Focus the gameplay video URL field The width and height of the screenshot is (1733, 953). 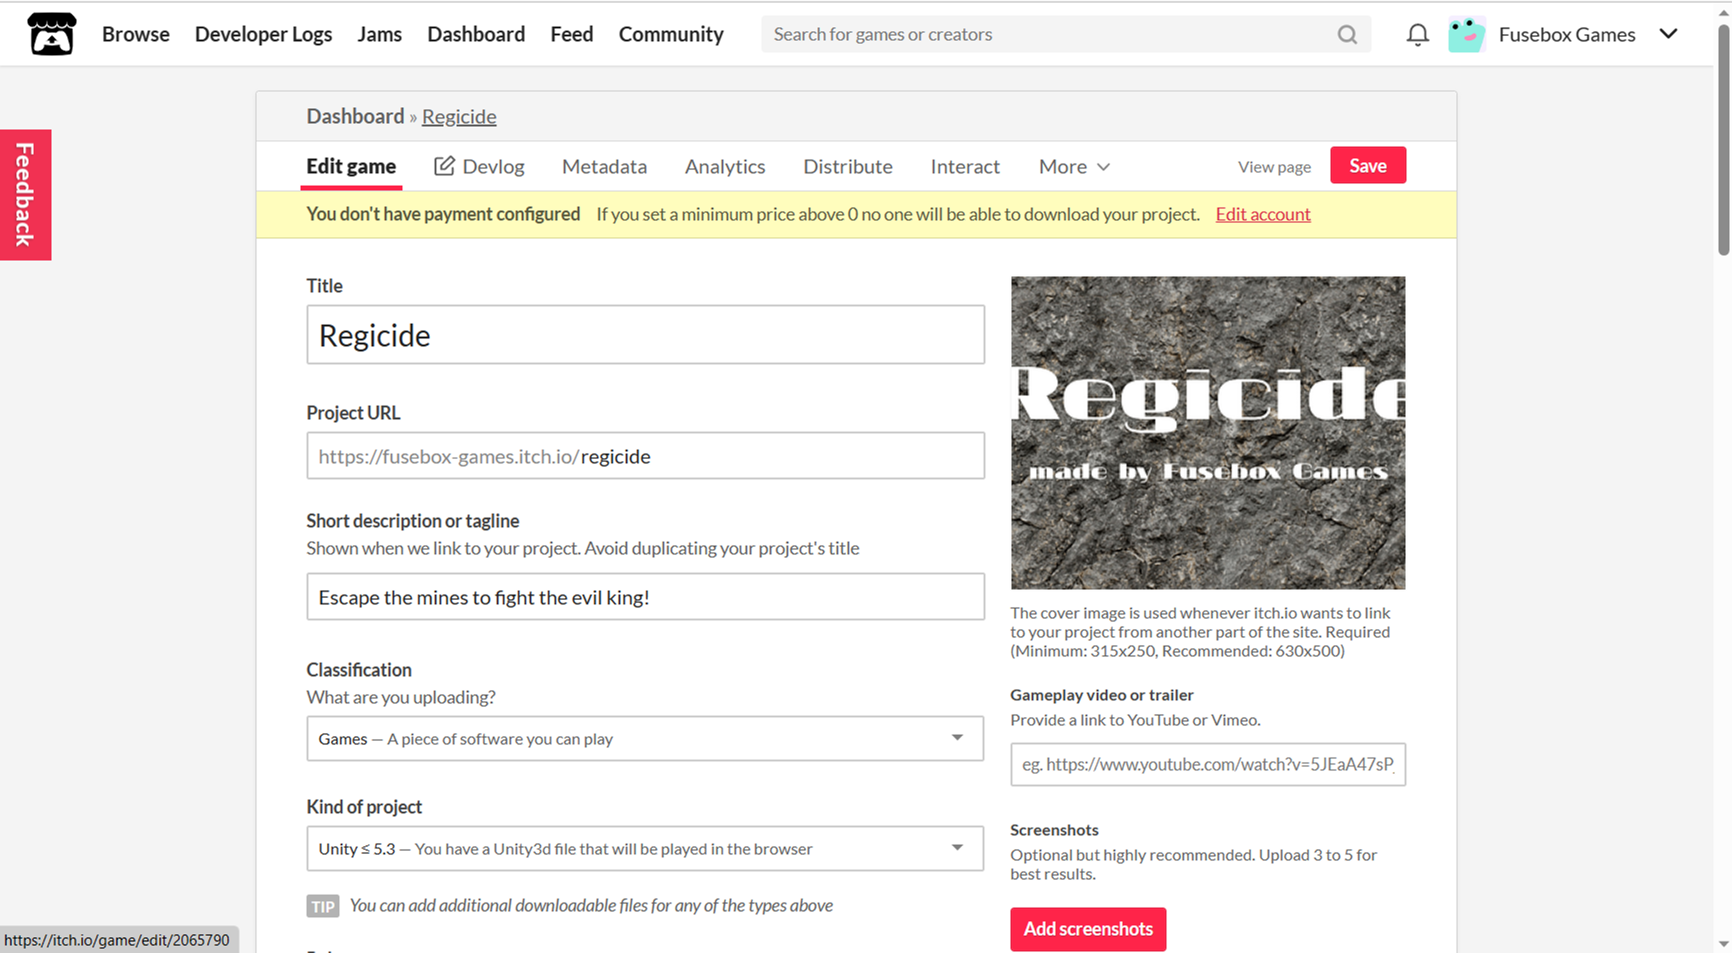(x=1207, y=765)
